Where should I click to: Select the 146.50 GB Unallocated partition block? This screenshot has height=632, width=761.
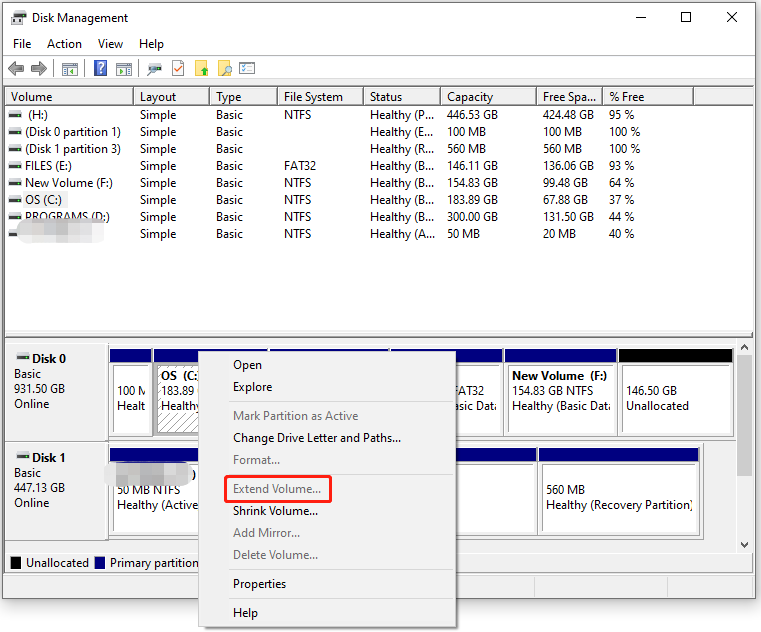coord(676,392)
